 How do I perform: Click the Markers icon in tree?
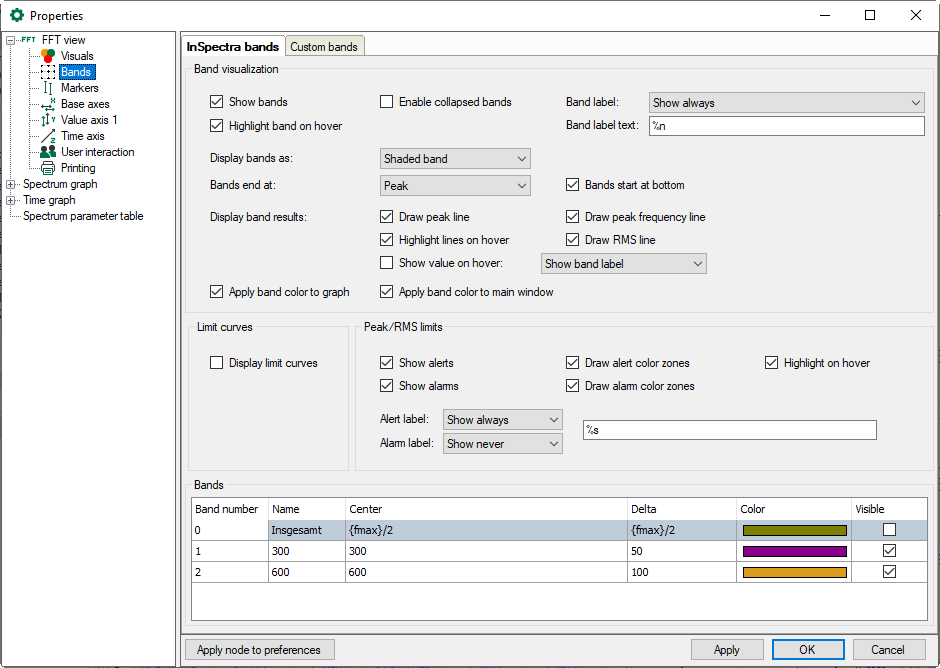tap(48, 88)
